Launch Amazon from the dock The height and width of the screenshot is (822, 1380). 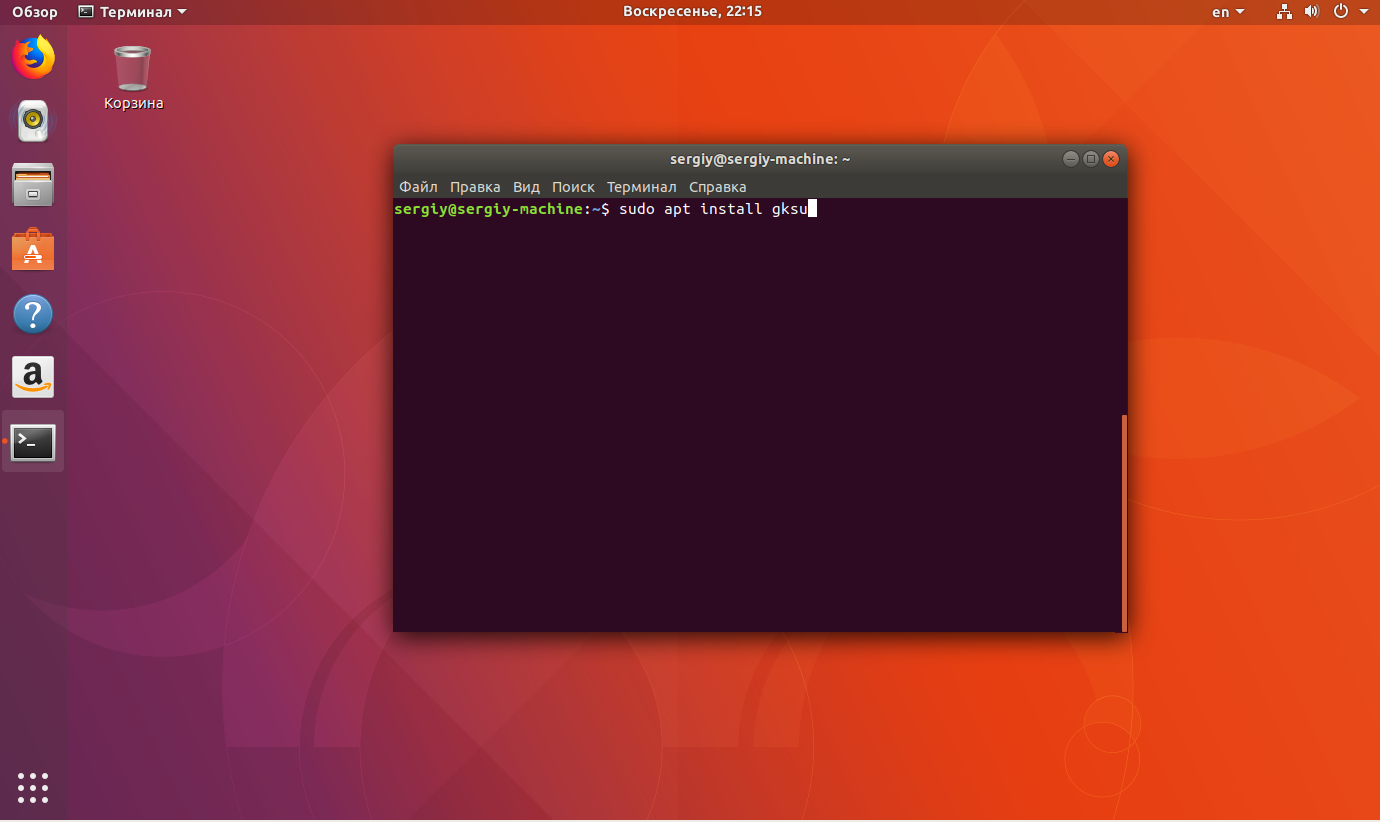click(x=33, y=377)
